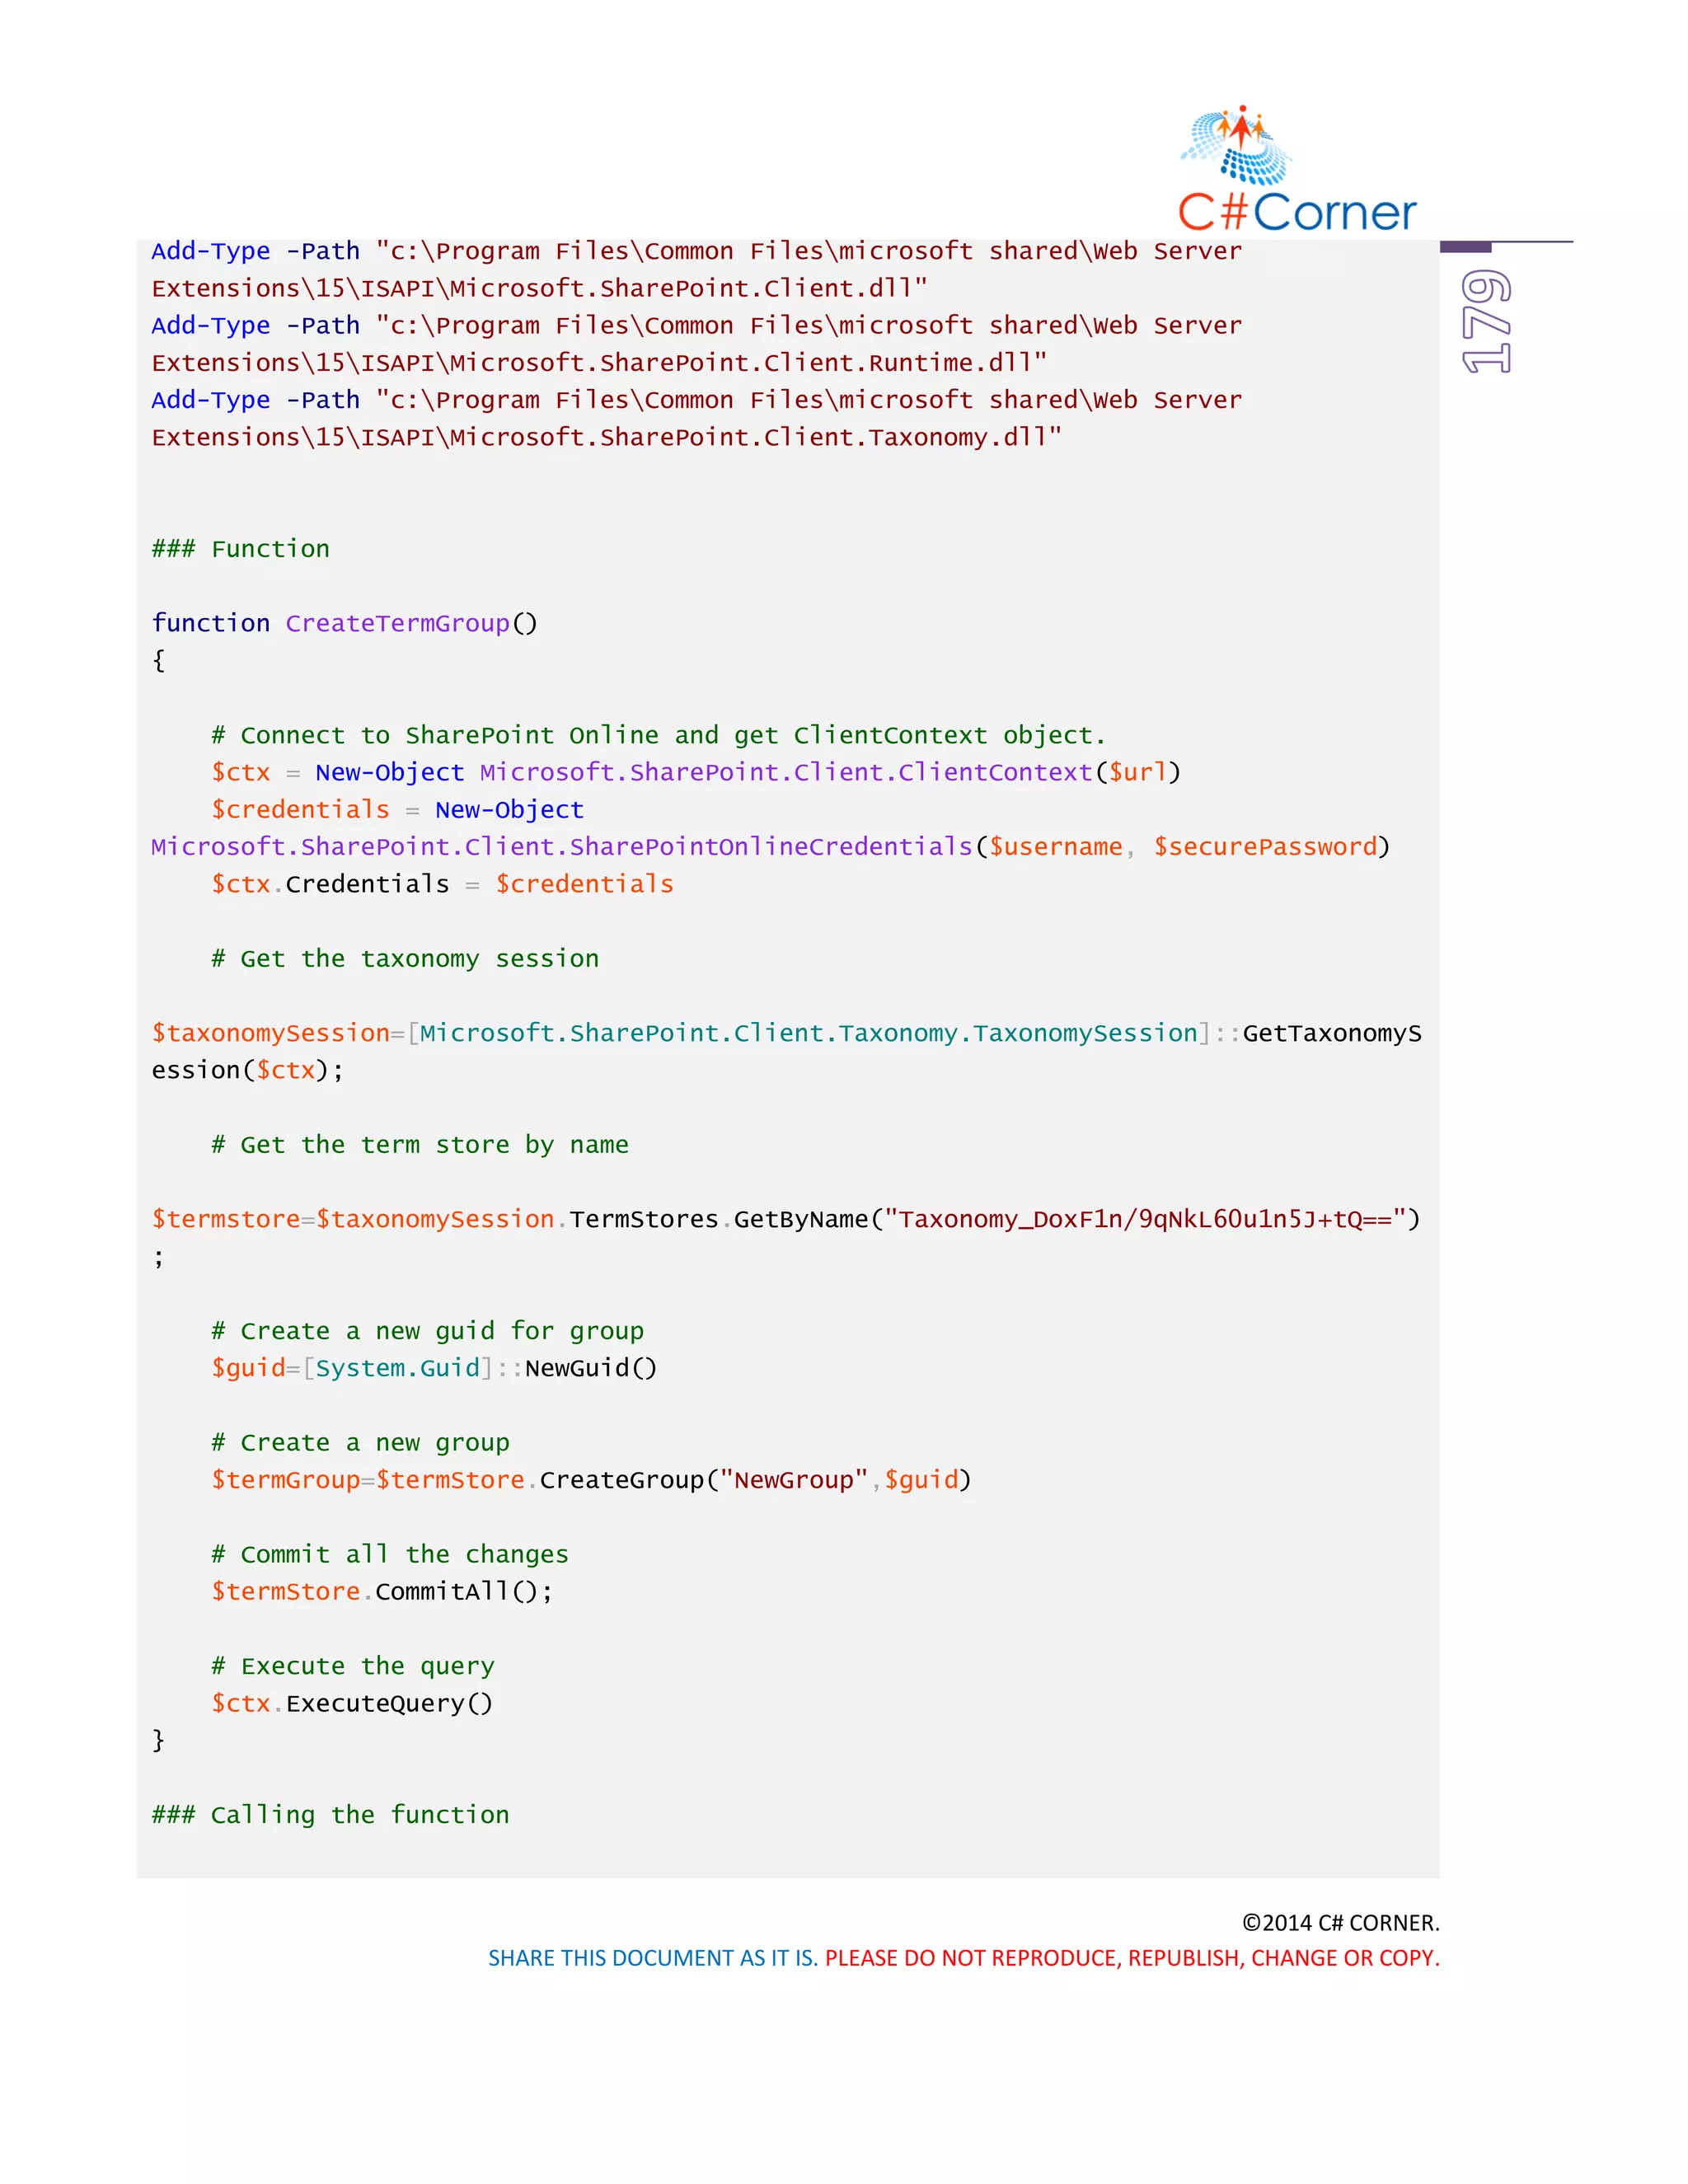Click page number 179

coord(1487,321)
